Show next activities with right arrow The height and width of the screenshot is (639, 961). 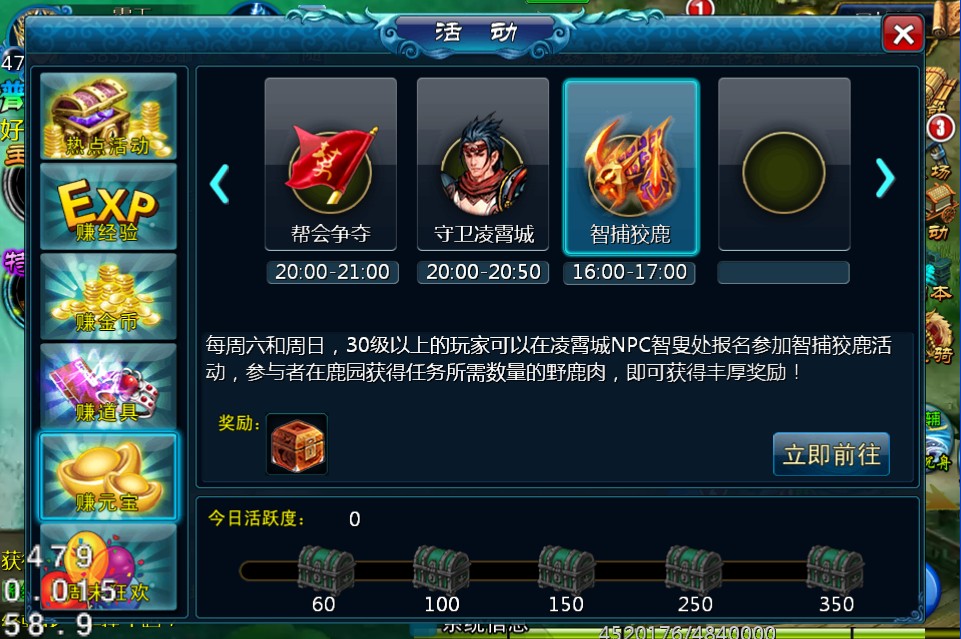(x=885, y=178)
